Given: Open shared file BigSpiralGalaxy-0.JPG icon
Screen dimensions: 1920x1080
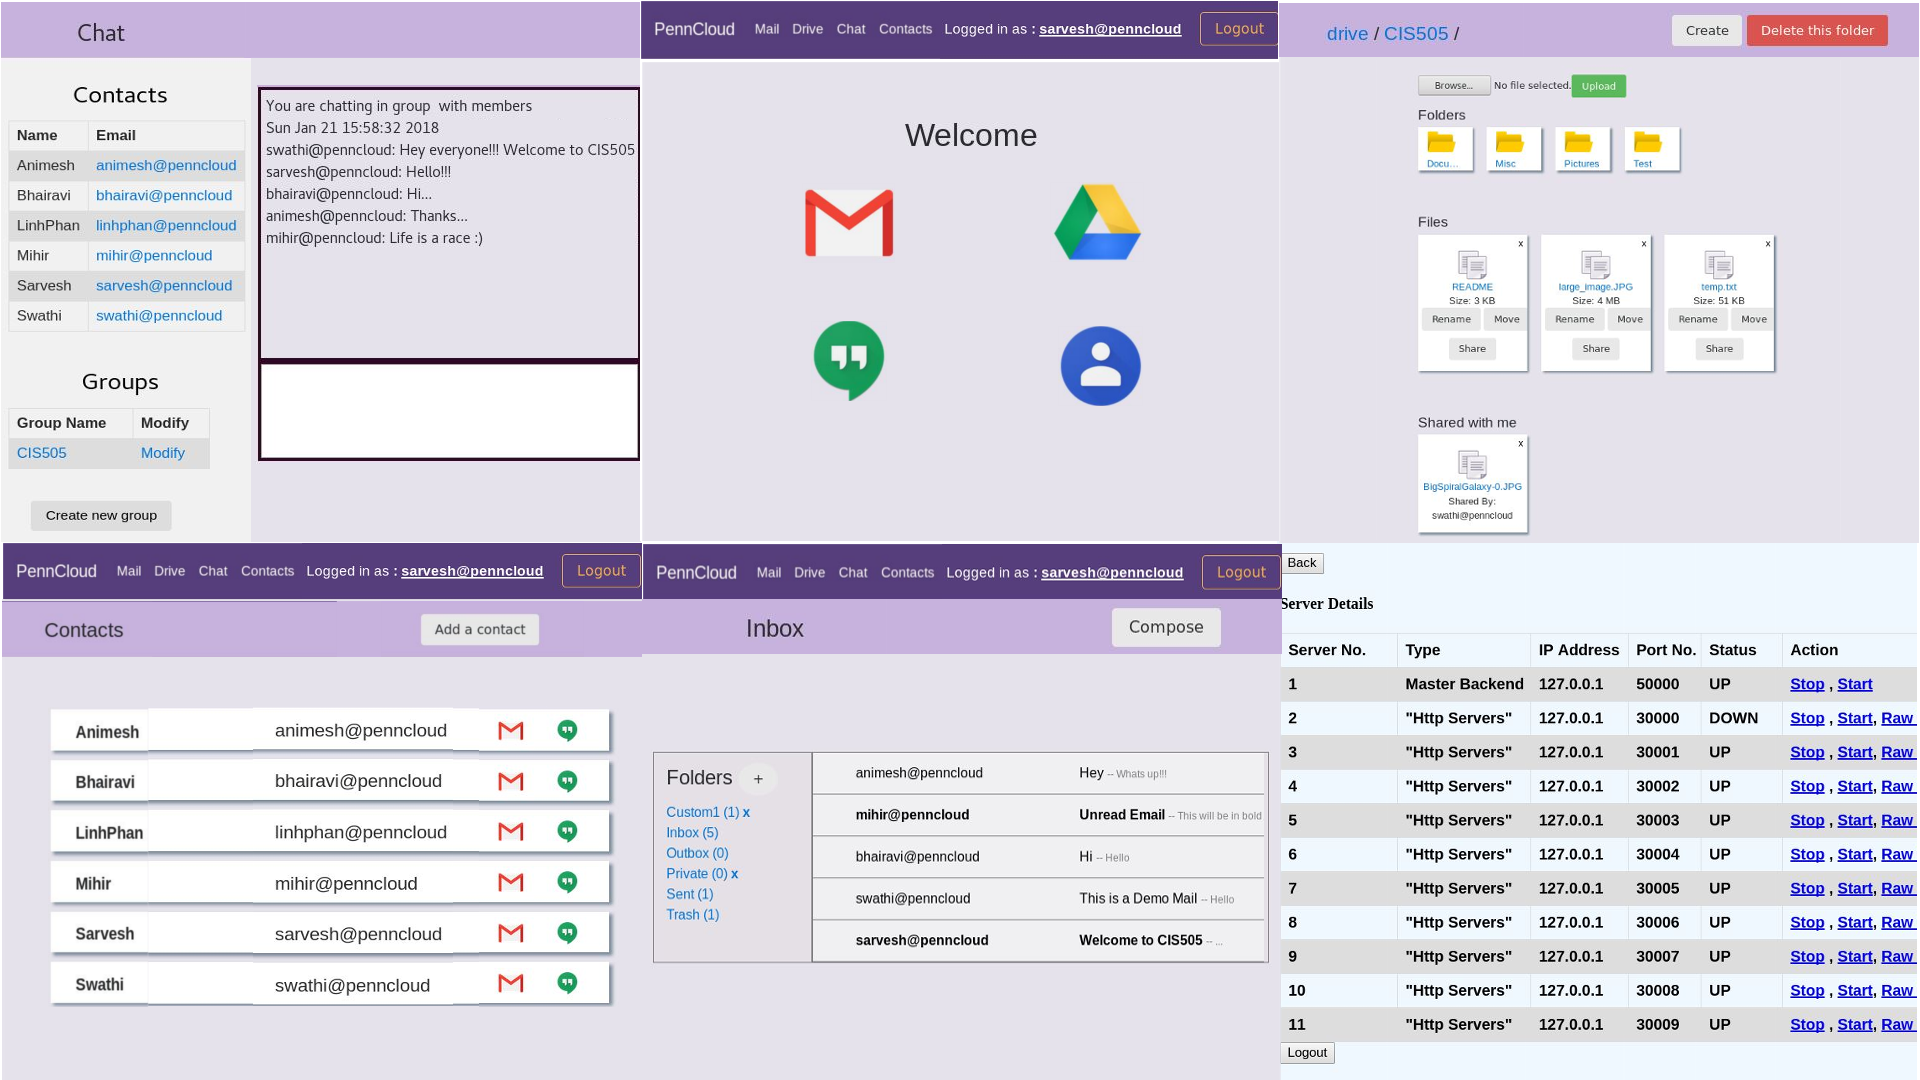Looking at the screenshot, I should point(1472,464).
